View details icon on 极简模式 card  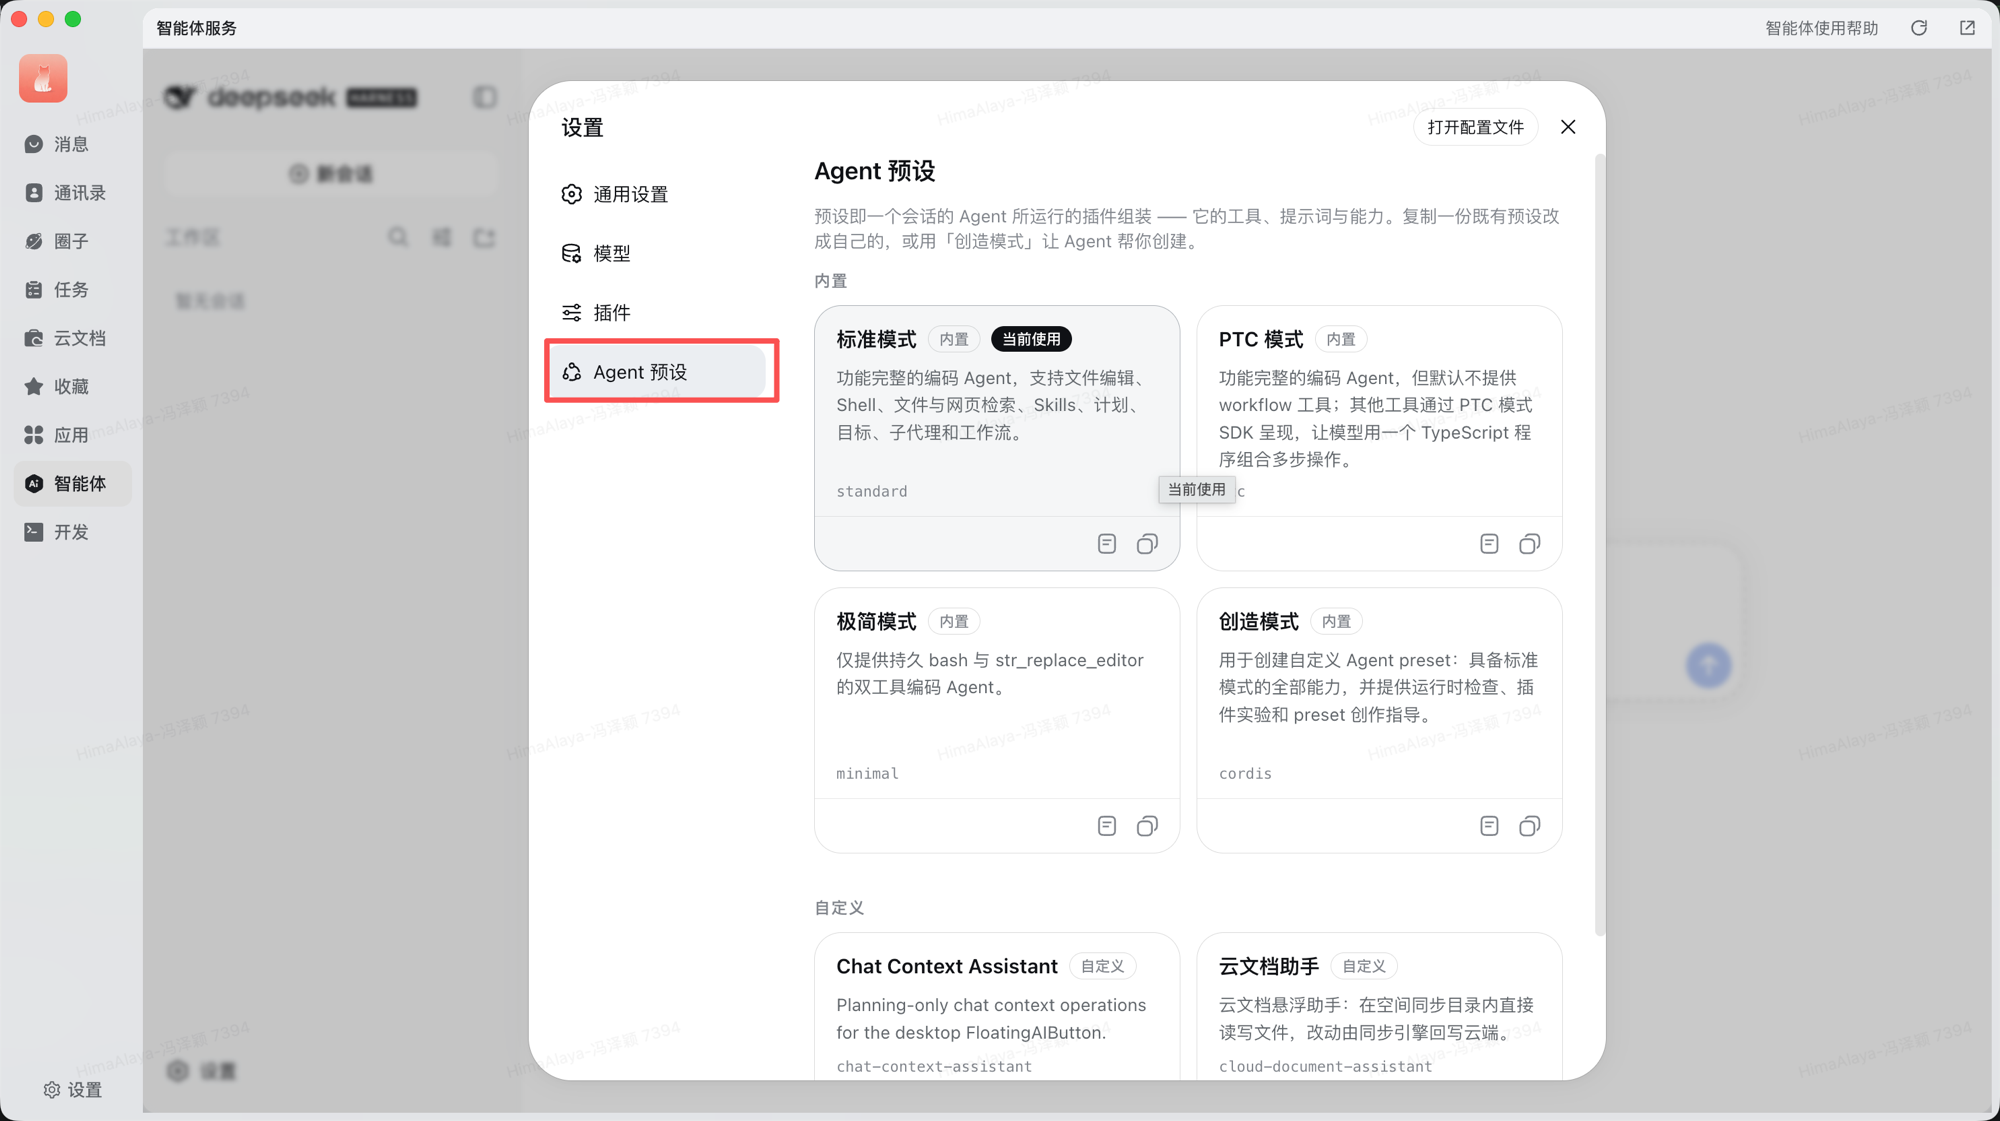point(1107,826)
